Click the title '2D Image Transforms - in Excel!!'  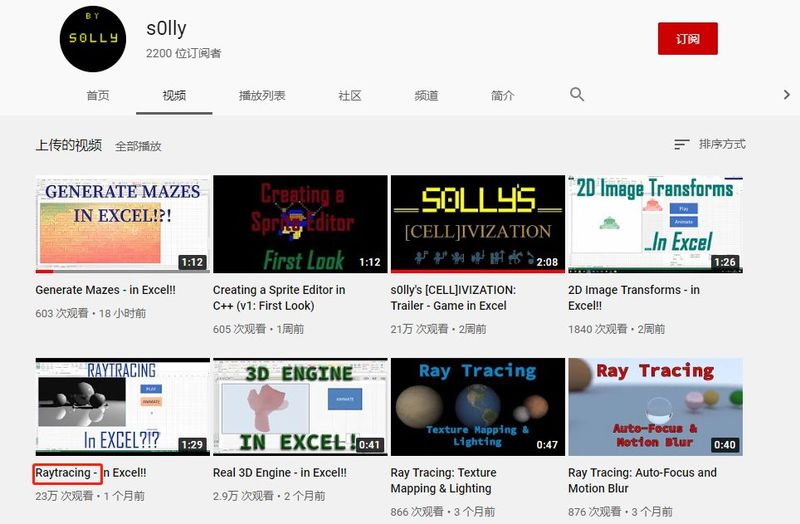click(x=634, y=297)
